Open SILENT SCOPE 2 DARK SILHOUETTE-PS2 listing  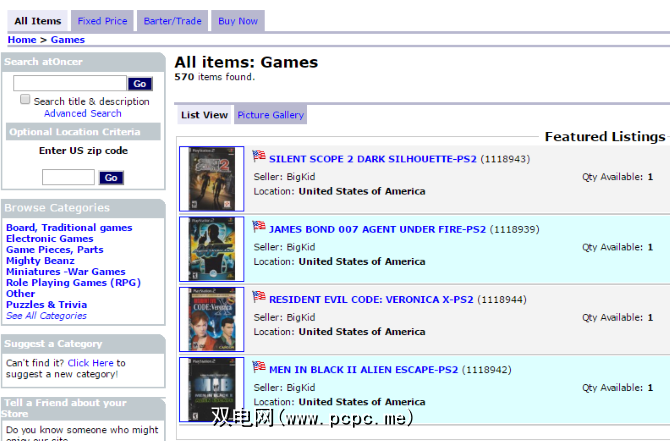pyautogui.click(x=373, y=159)
